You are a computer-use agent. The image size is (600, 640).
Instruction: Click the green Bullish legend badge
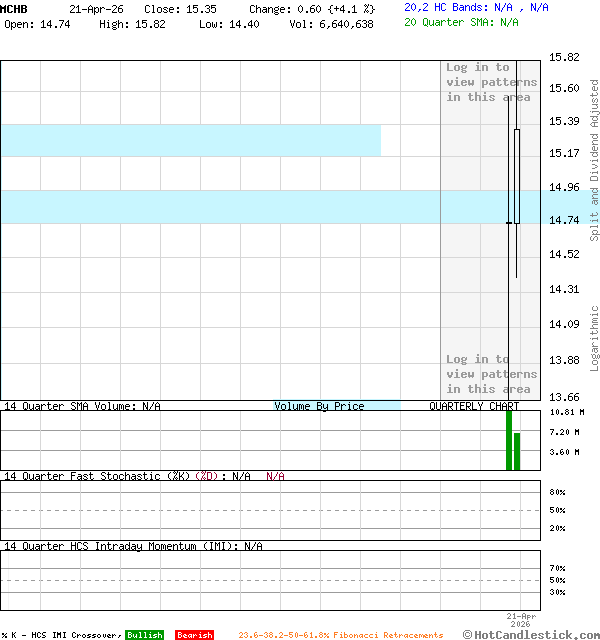pos(144,635)
